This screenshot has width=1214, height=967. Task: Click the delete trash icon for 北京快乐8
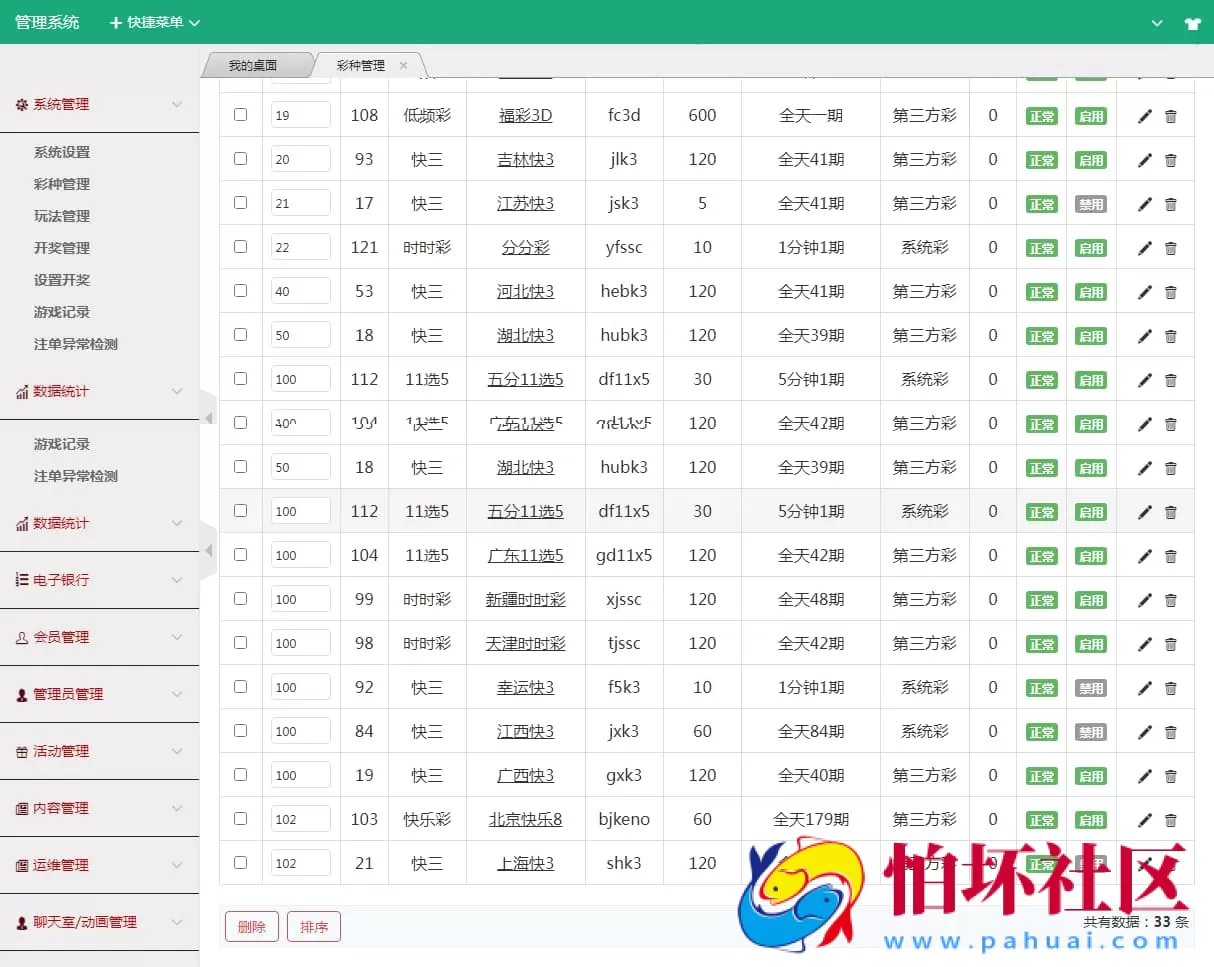point(1170,819)
